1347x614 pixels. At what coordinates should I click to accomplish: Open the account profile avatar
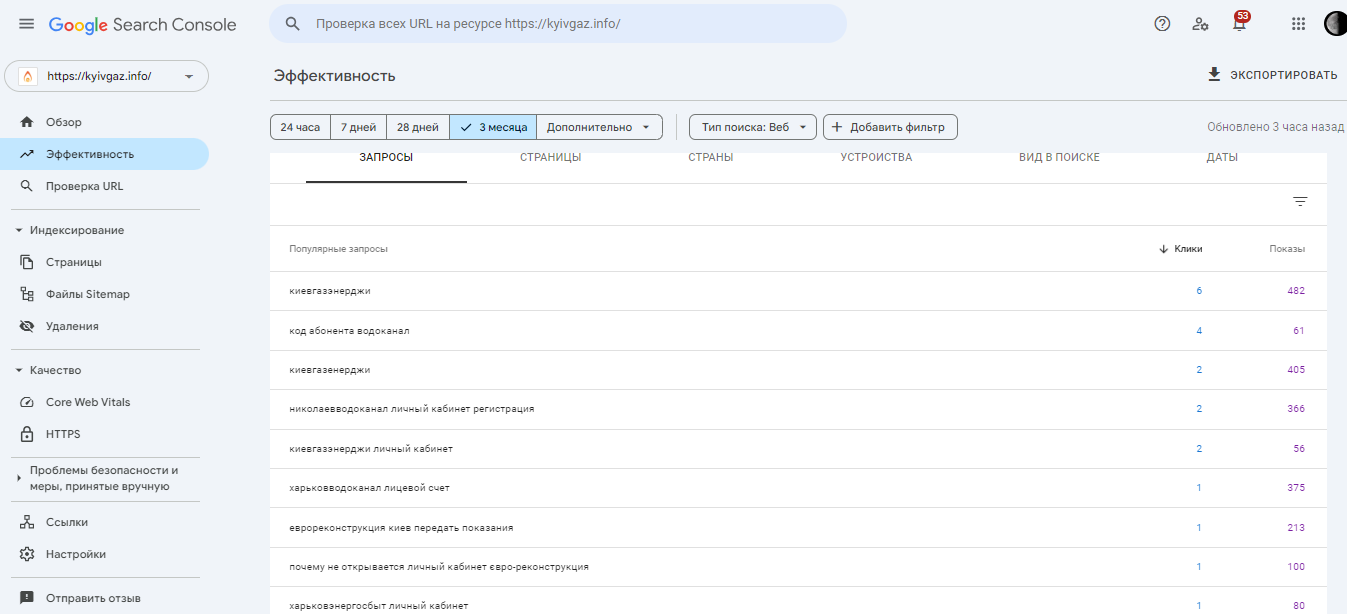[x=1336, y=24]
